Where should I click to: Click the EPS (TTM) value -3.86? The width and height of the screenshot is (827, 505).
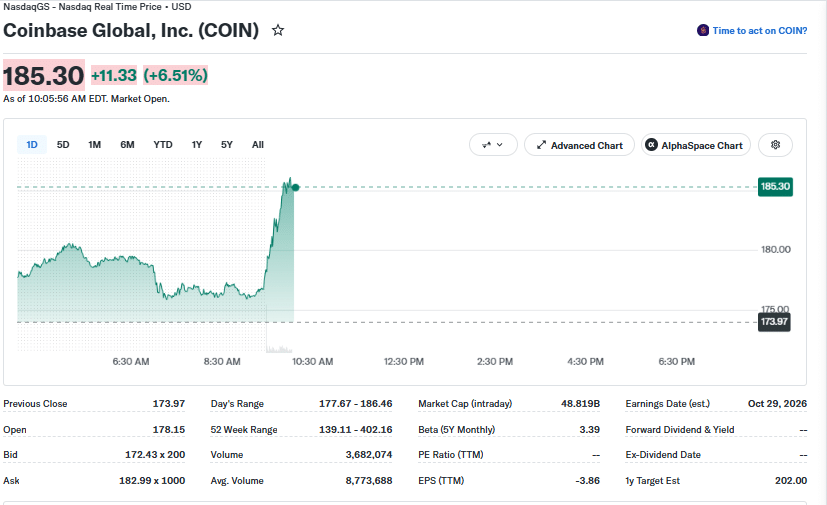588,481
